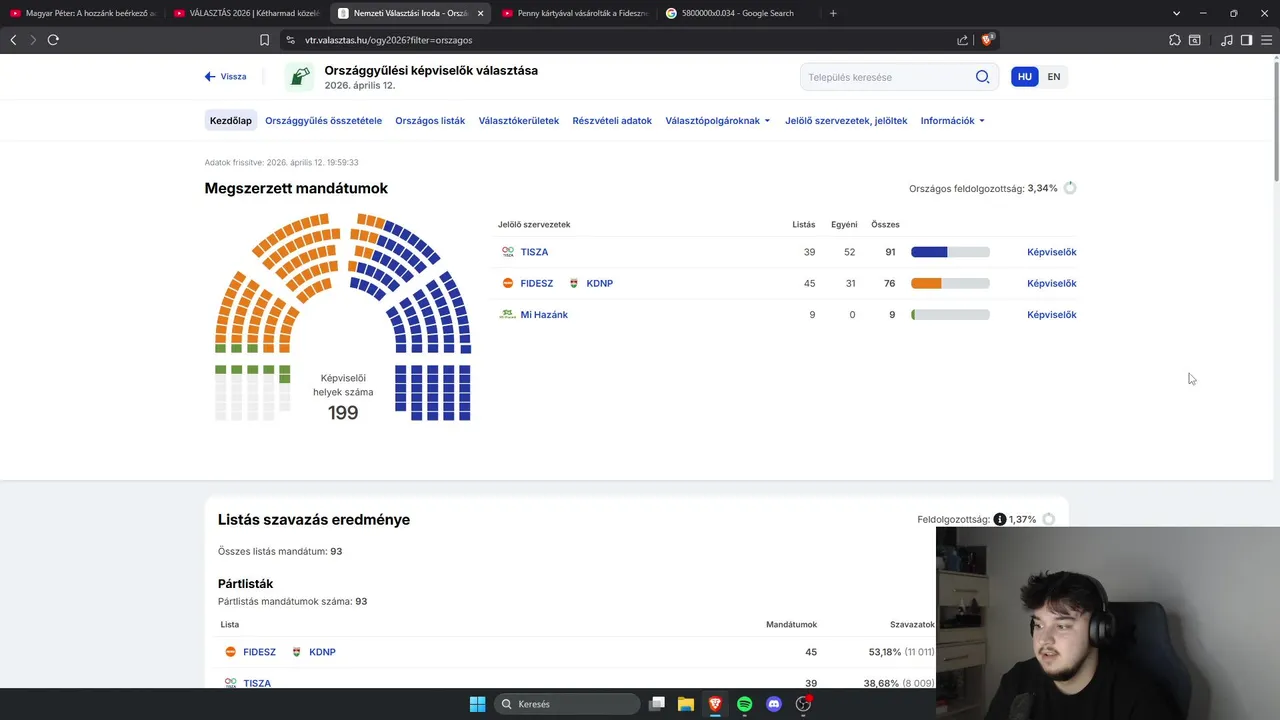Click into the Település keresése search field
Image resolution: width=1280 pixels, height=720 pixels.
[x=885, y=77]
